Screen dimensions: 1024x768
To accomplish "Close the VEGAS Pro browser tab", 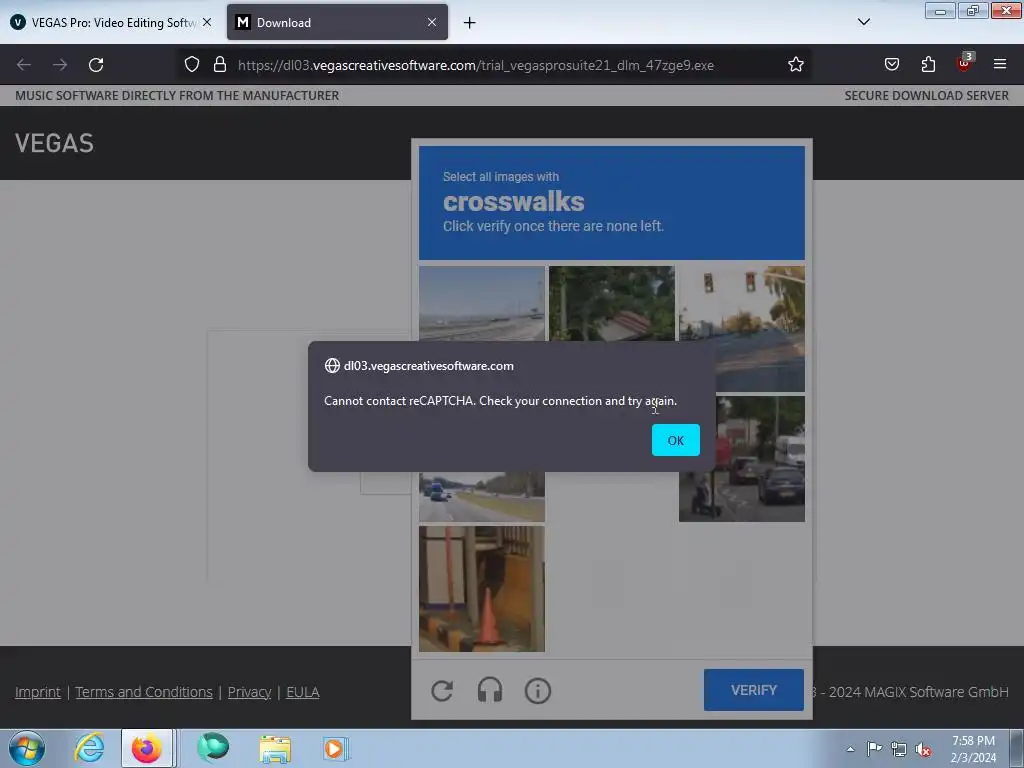I will (x=207, y=22).
